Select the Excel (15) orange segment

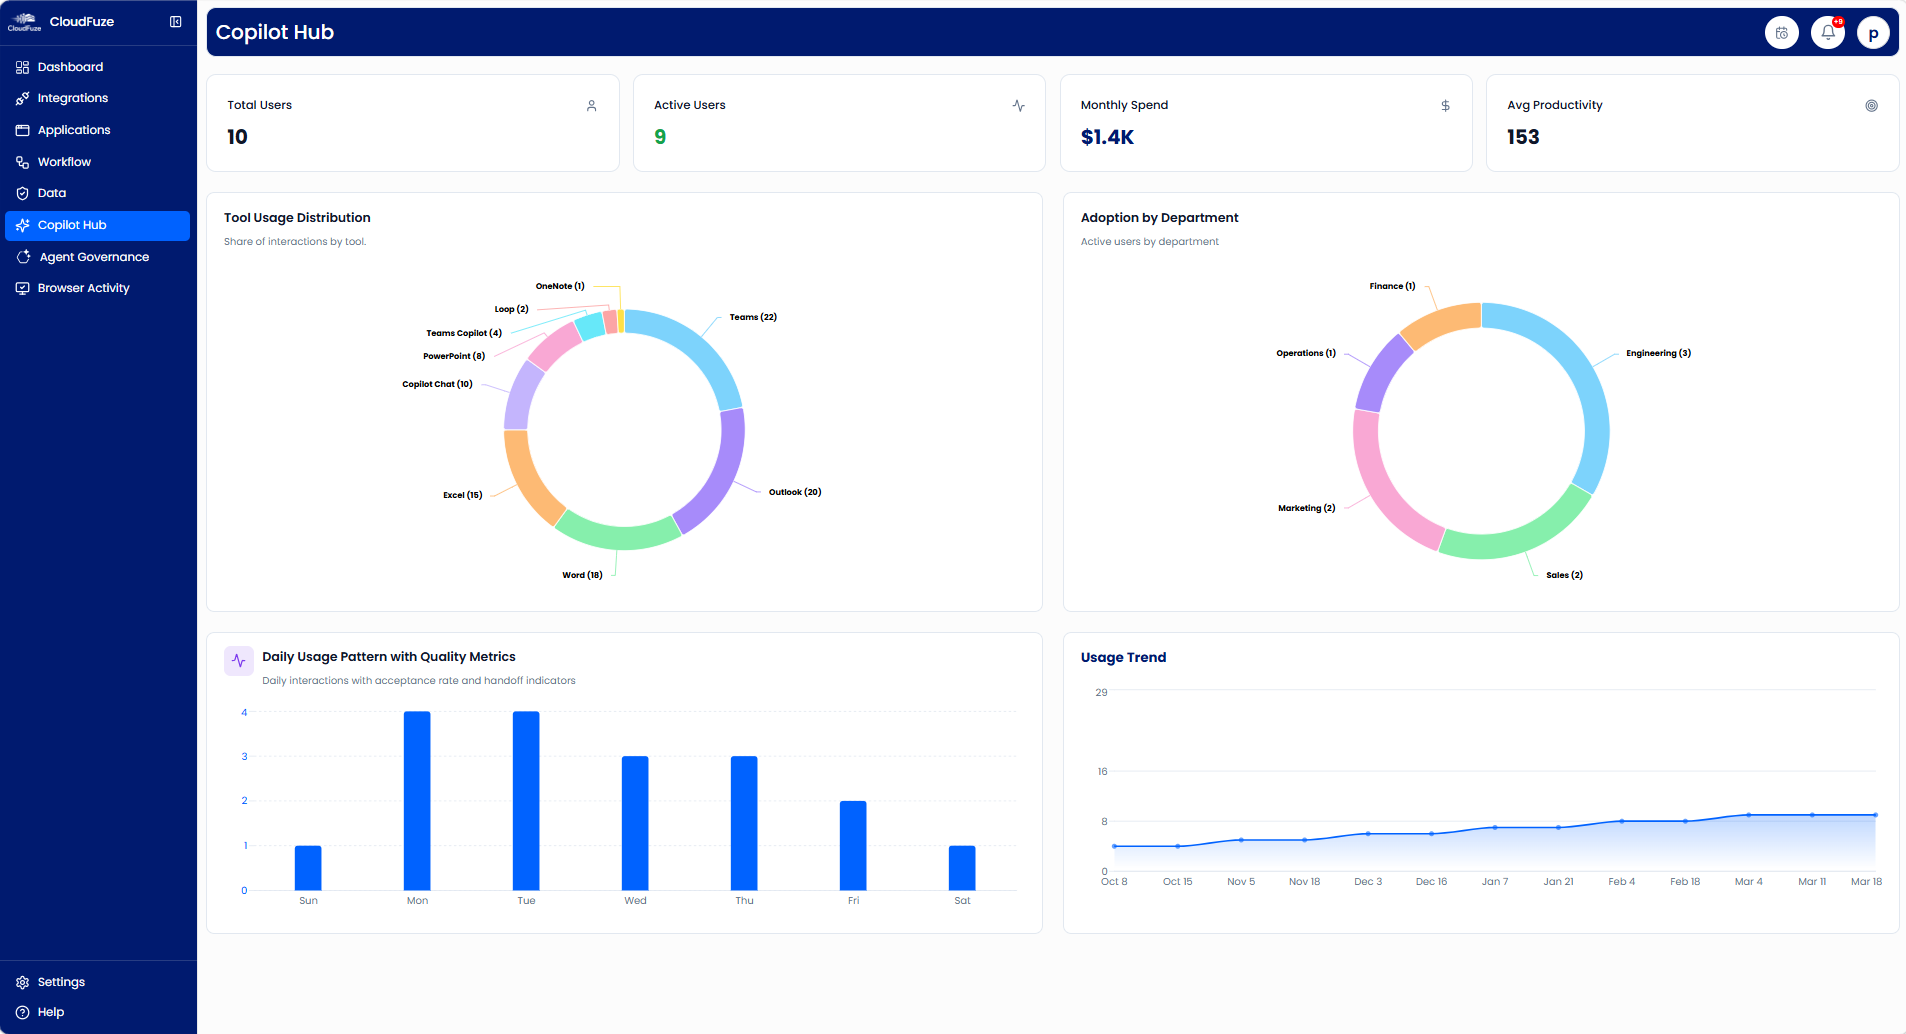click(526, 479)
